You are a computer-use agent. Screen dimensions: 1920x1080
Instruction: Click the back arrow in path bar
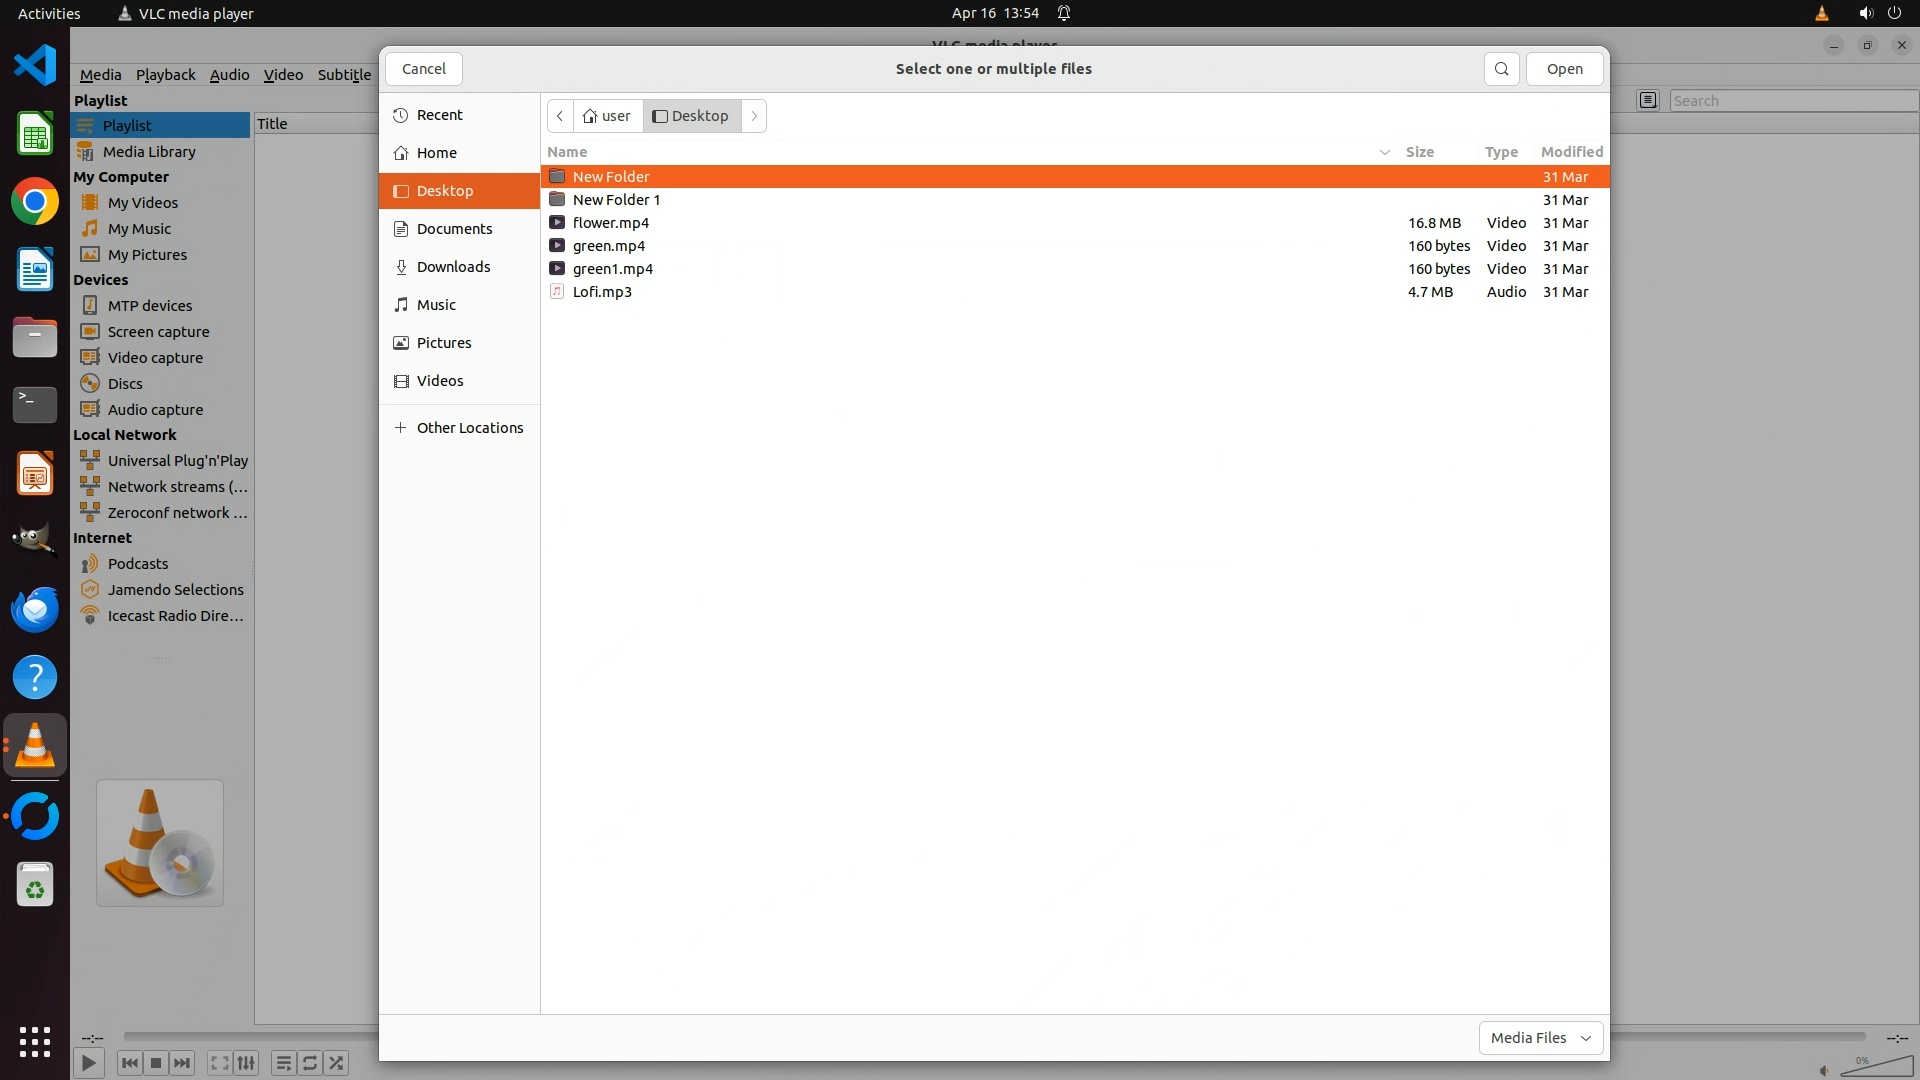(560, 116)
